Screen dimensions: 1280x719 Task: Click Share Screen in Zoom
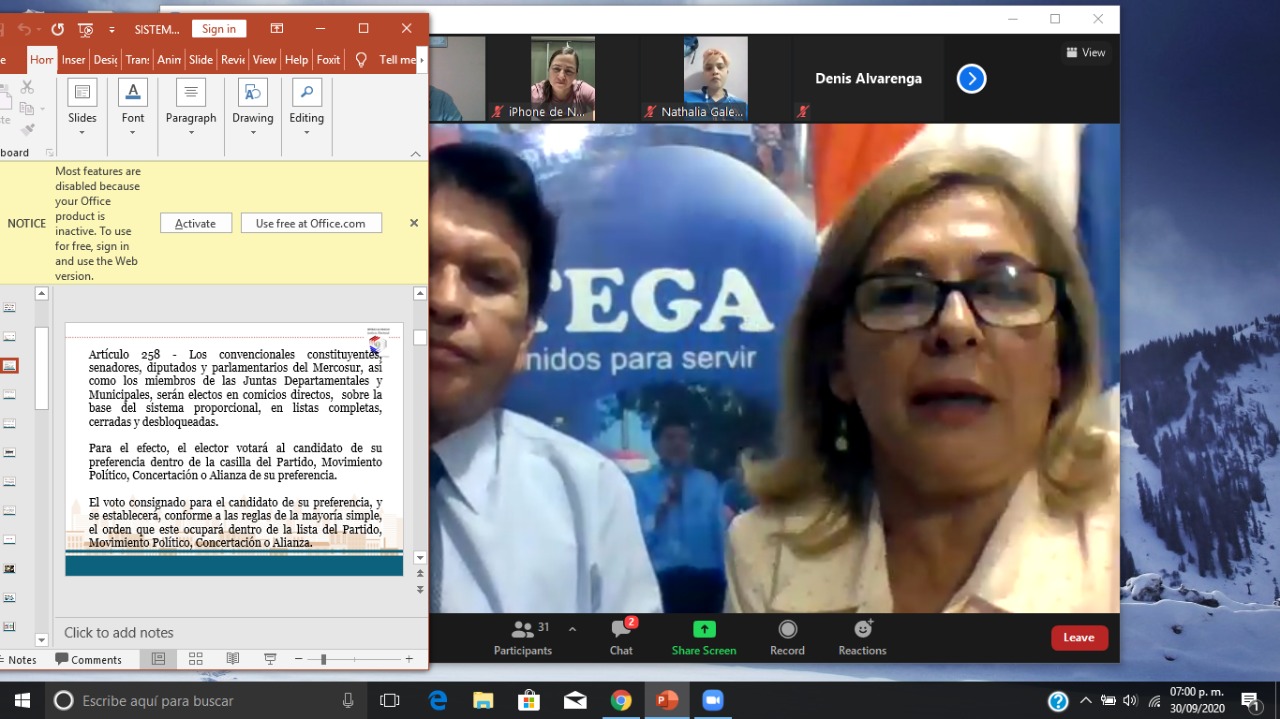click(x=704, y=637)
